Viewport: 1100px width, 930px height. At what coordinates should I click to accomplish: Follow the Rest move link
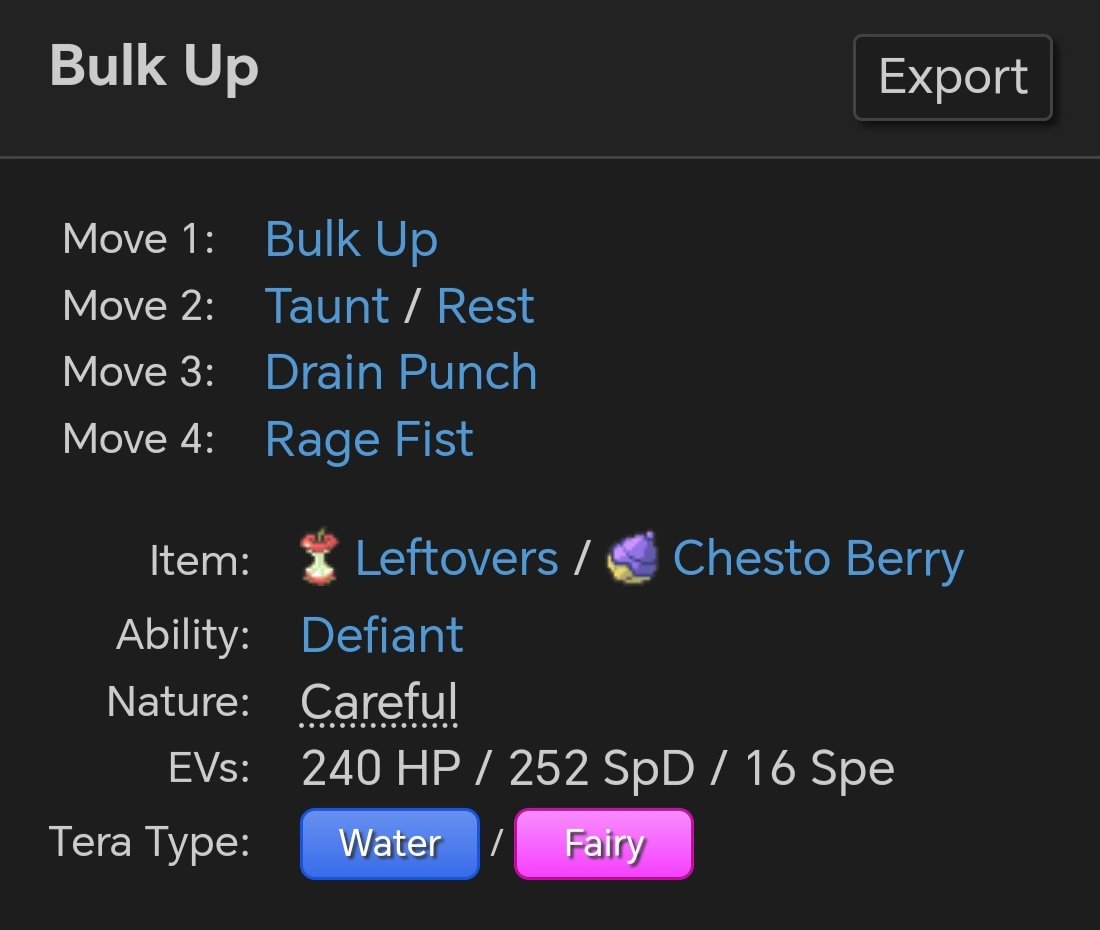click(485, 306)
